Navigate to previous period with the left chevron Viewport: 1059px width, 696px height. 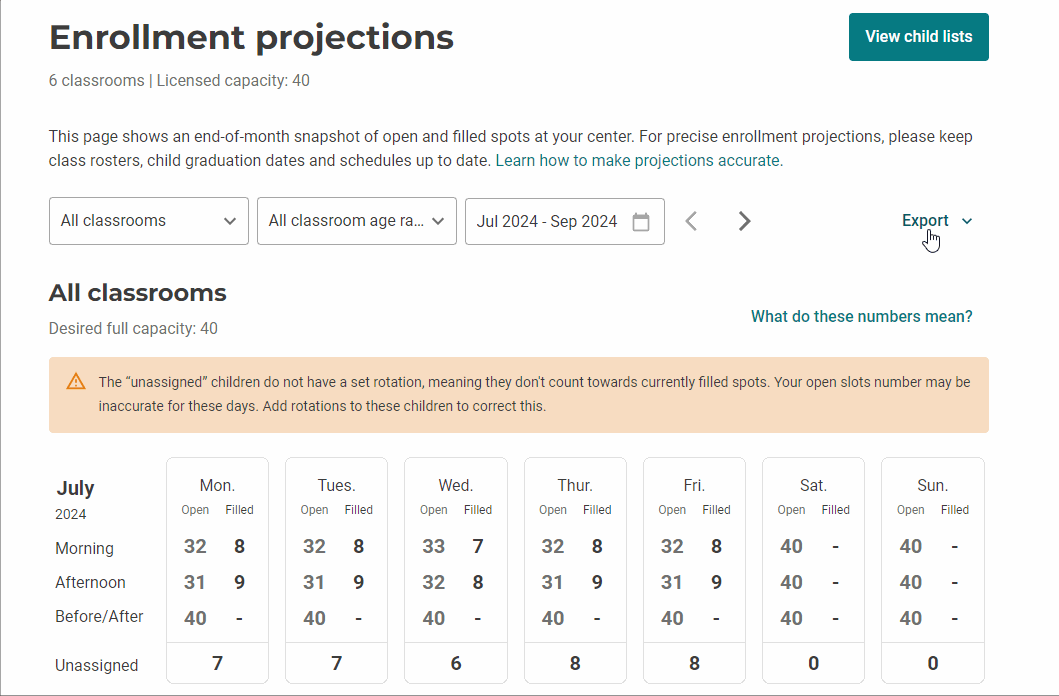(691, 221)
